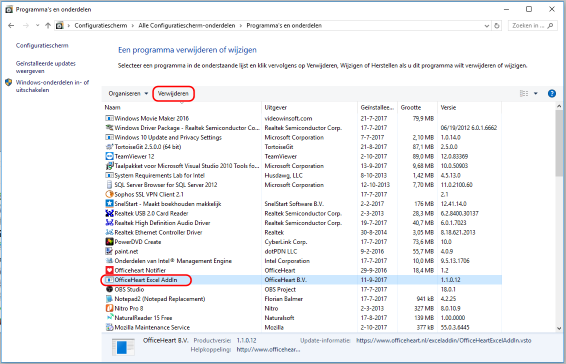Click the Windows Movie Maker 2016 icon
566x364 pixels.
[109, 118]
